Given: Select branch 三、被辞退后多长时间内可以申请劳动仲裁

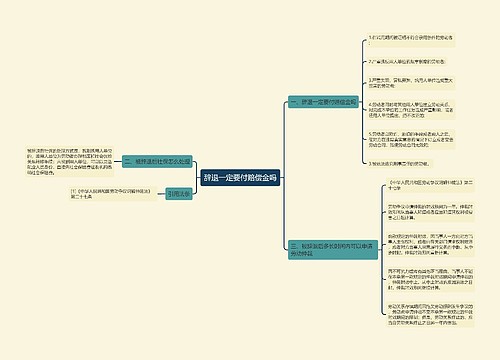Looking at the screenshot, I should [x=333, y=250].
